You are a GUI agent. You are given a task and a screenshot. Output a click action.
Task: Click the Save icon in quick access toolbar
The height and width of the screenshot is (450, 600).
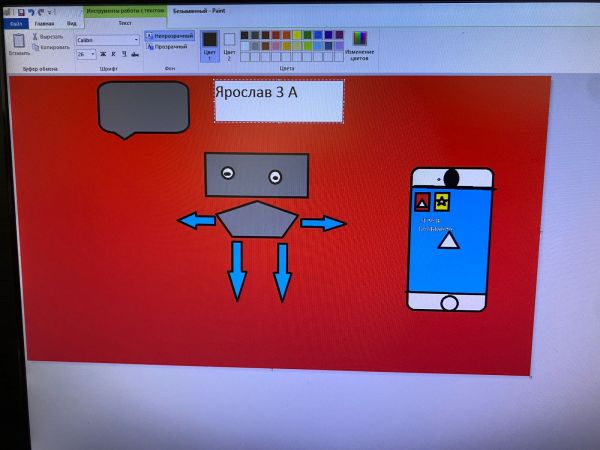click(x=21, y=12)
